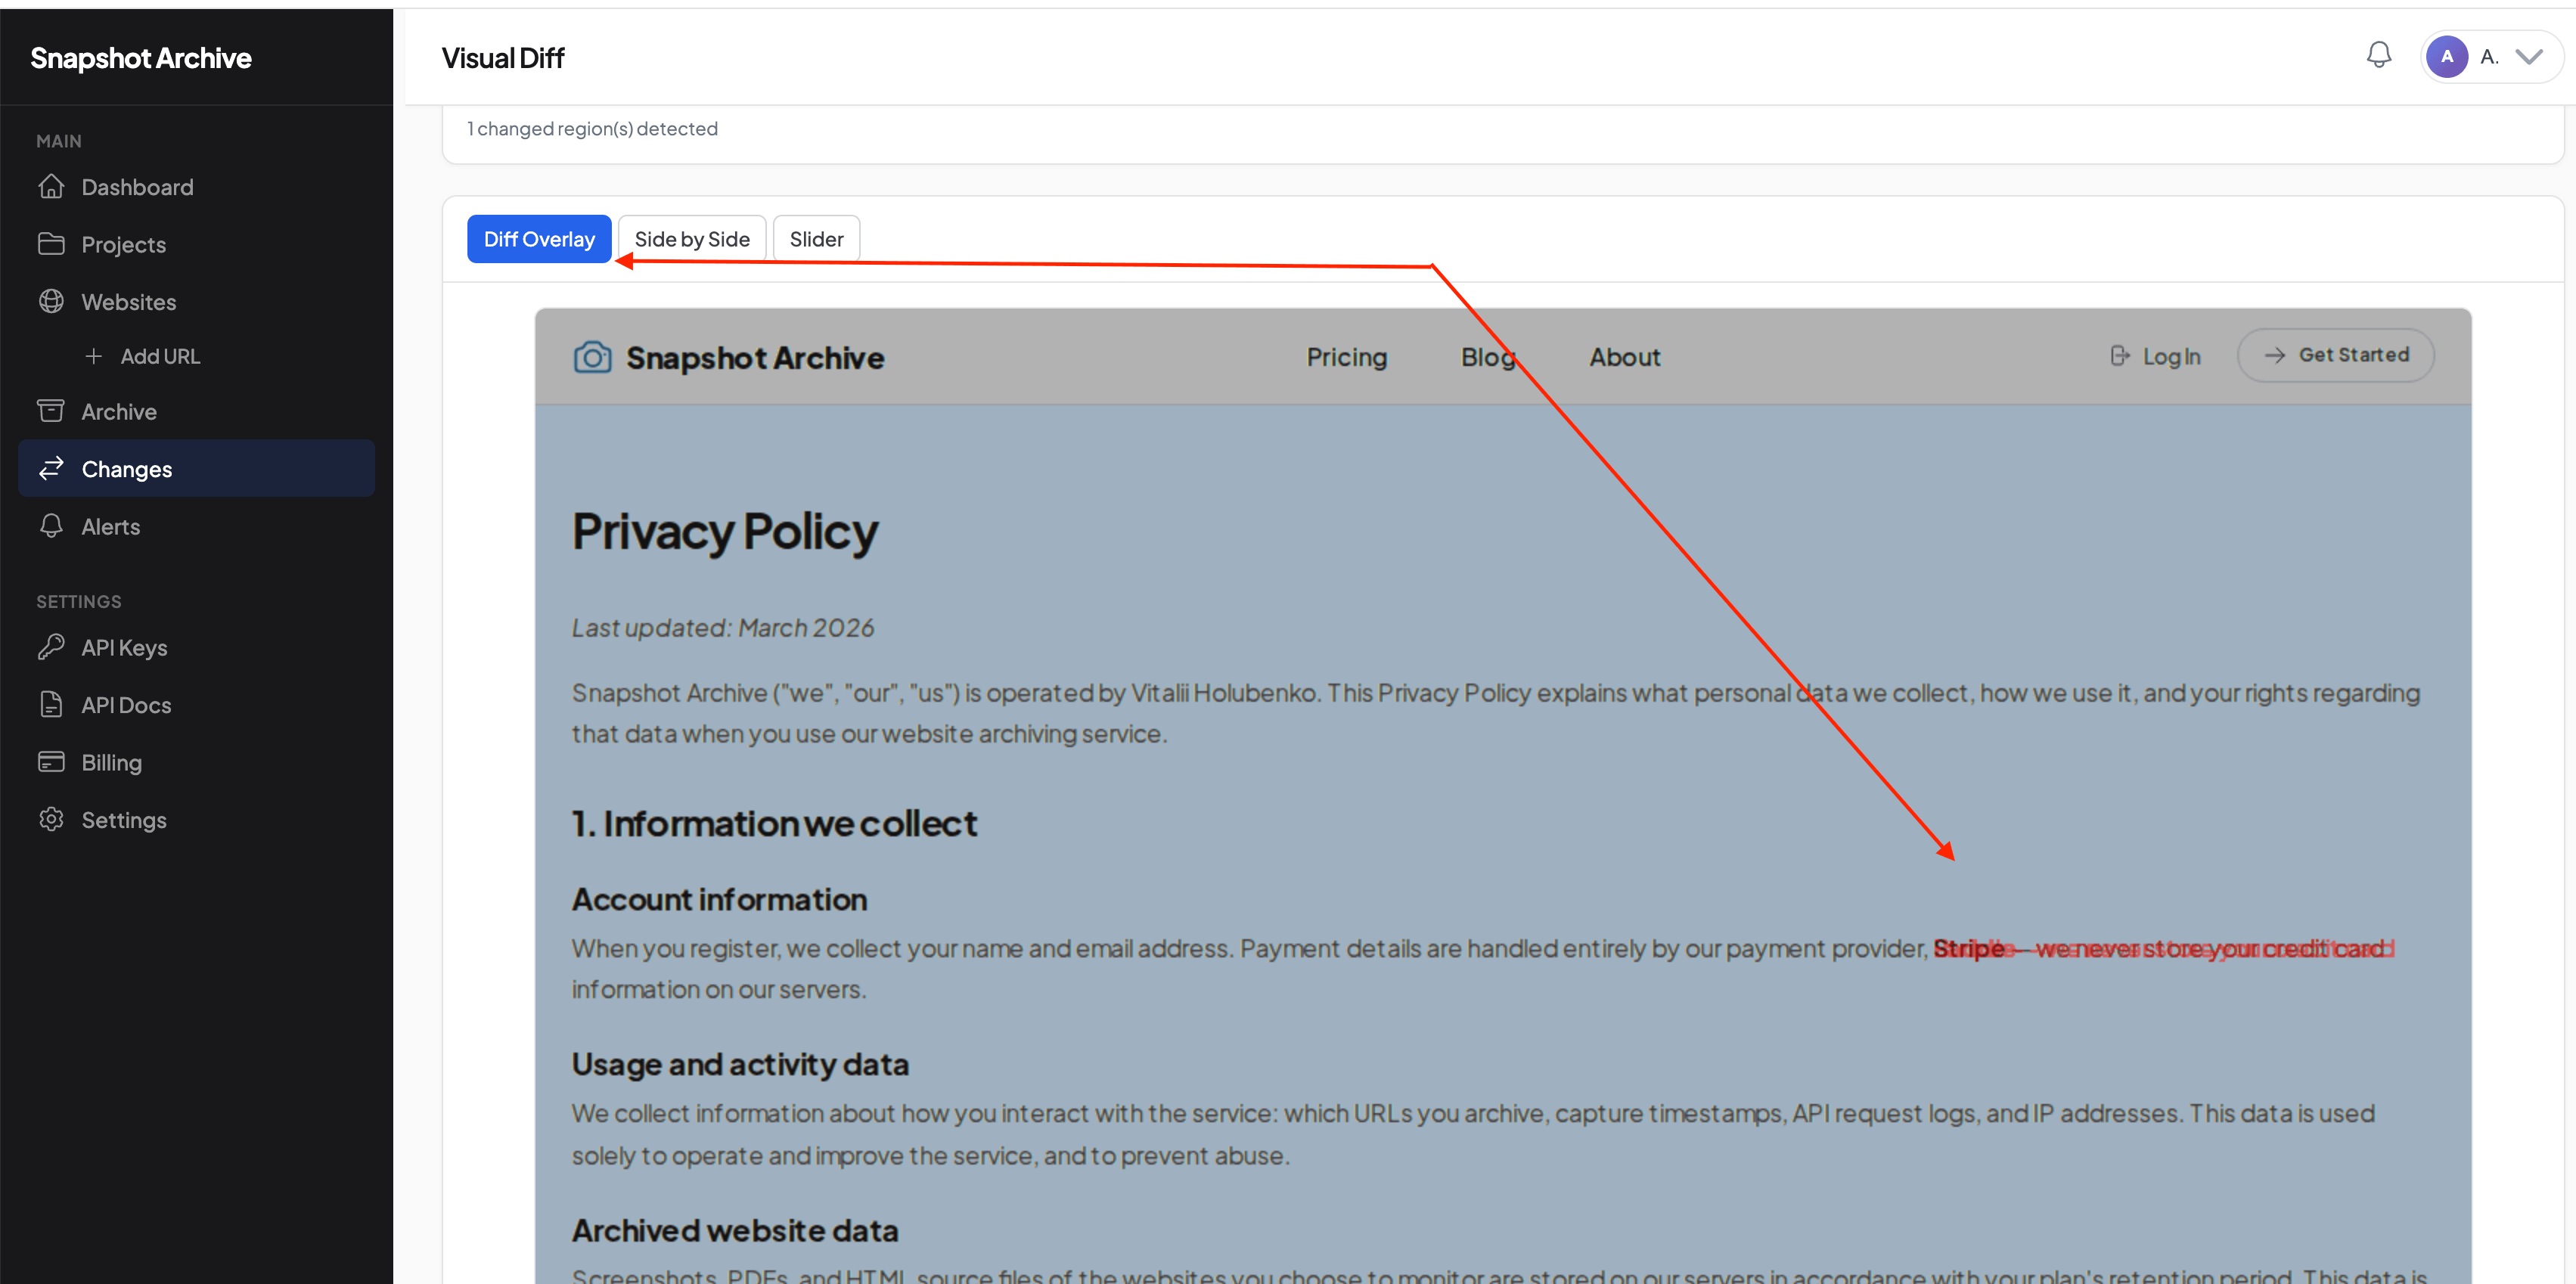Click 'Last updated: March 2026' text
This screenshot has height=1284, width=2576.
point(723,627)
